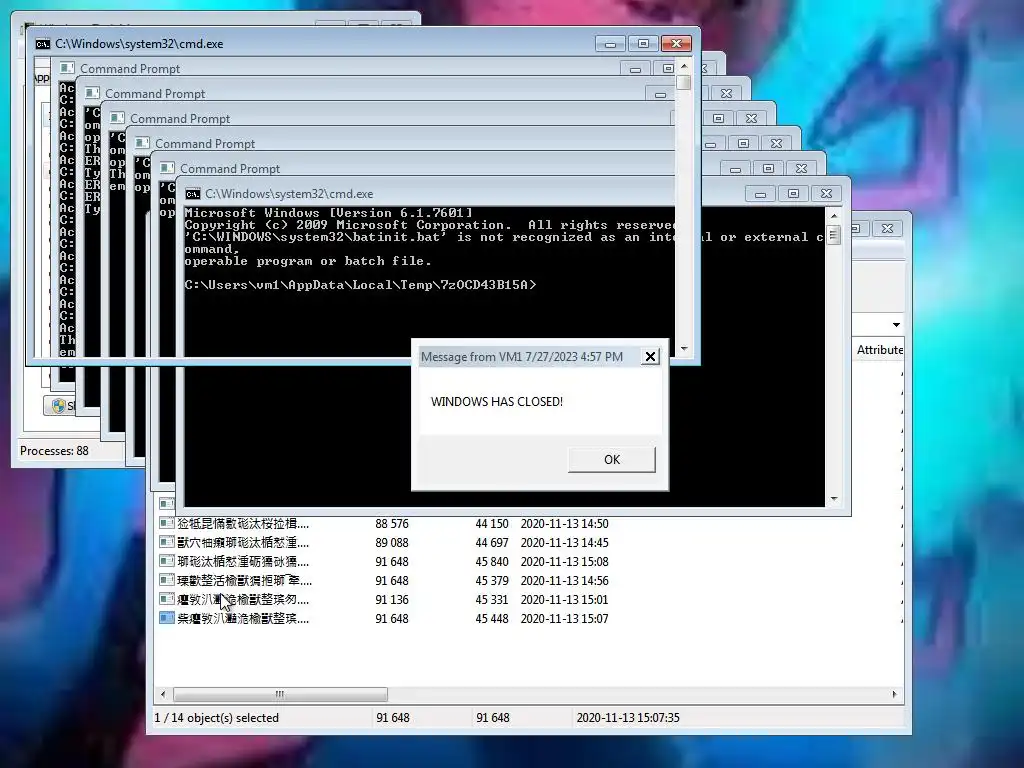The height and width of the screenshot is (768, 1024).
Task: Close the 'Message from VM1' dialog with X
Action: tap(650, 357)
